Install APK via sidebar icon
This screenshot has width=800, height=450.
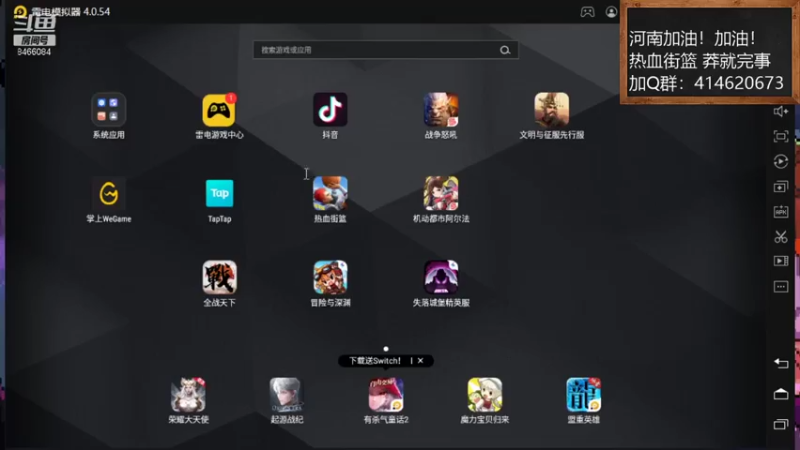781,211
